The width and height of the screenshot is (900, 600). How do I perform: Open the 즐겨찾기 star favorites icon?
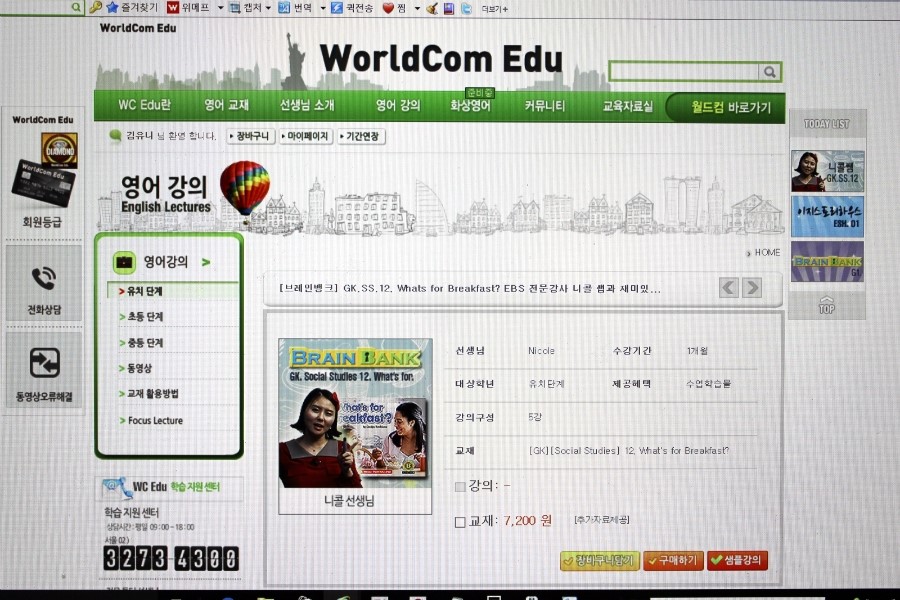point(112,7)
